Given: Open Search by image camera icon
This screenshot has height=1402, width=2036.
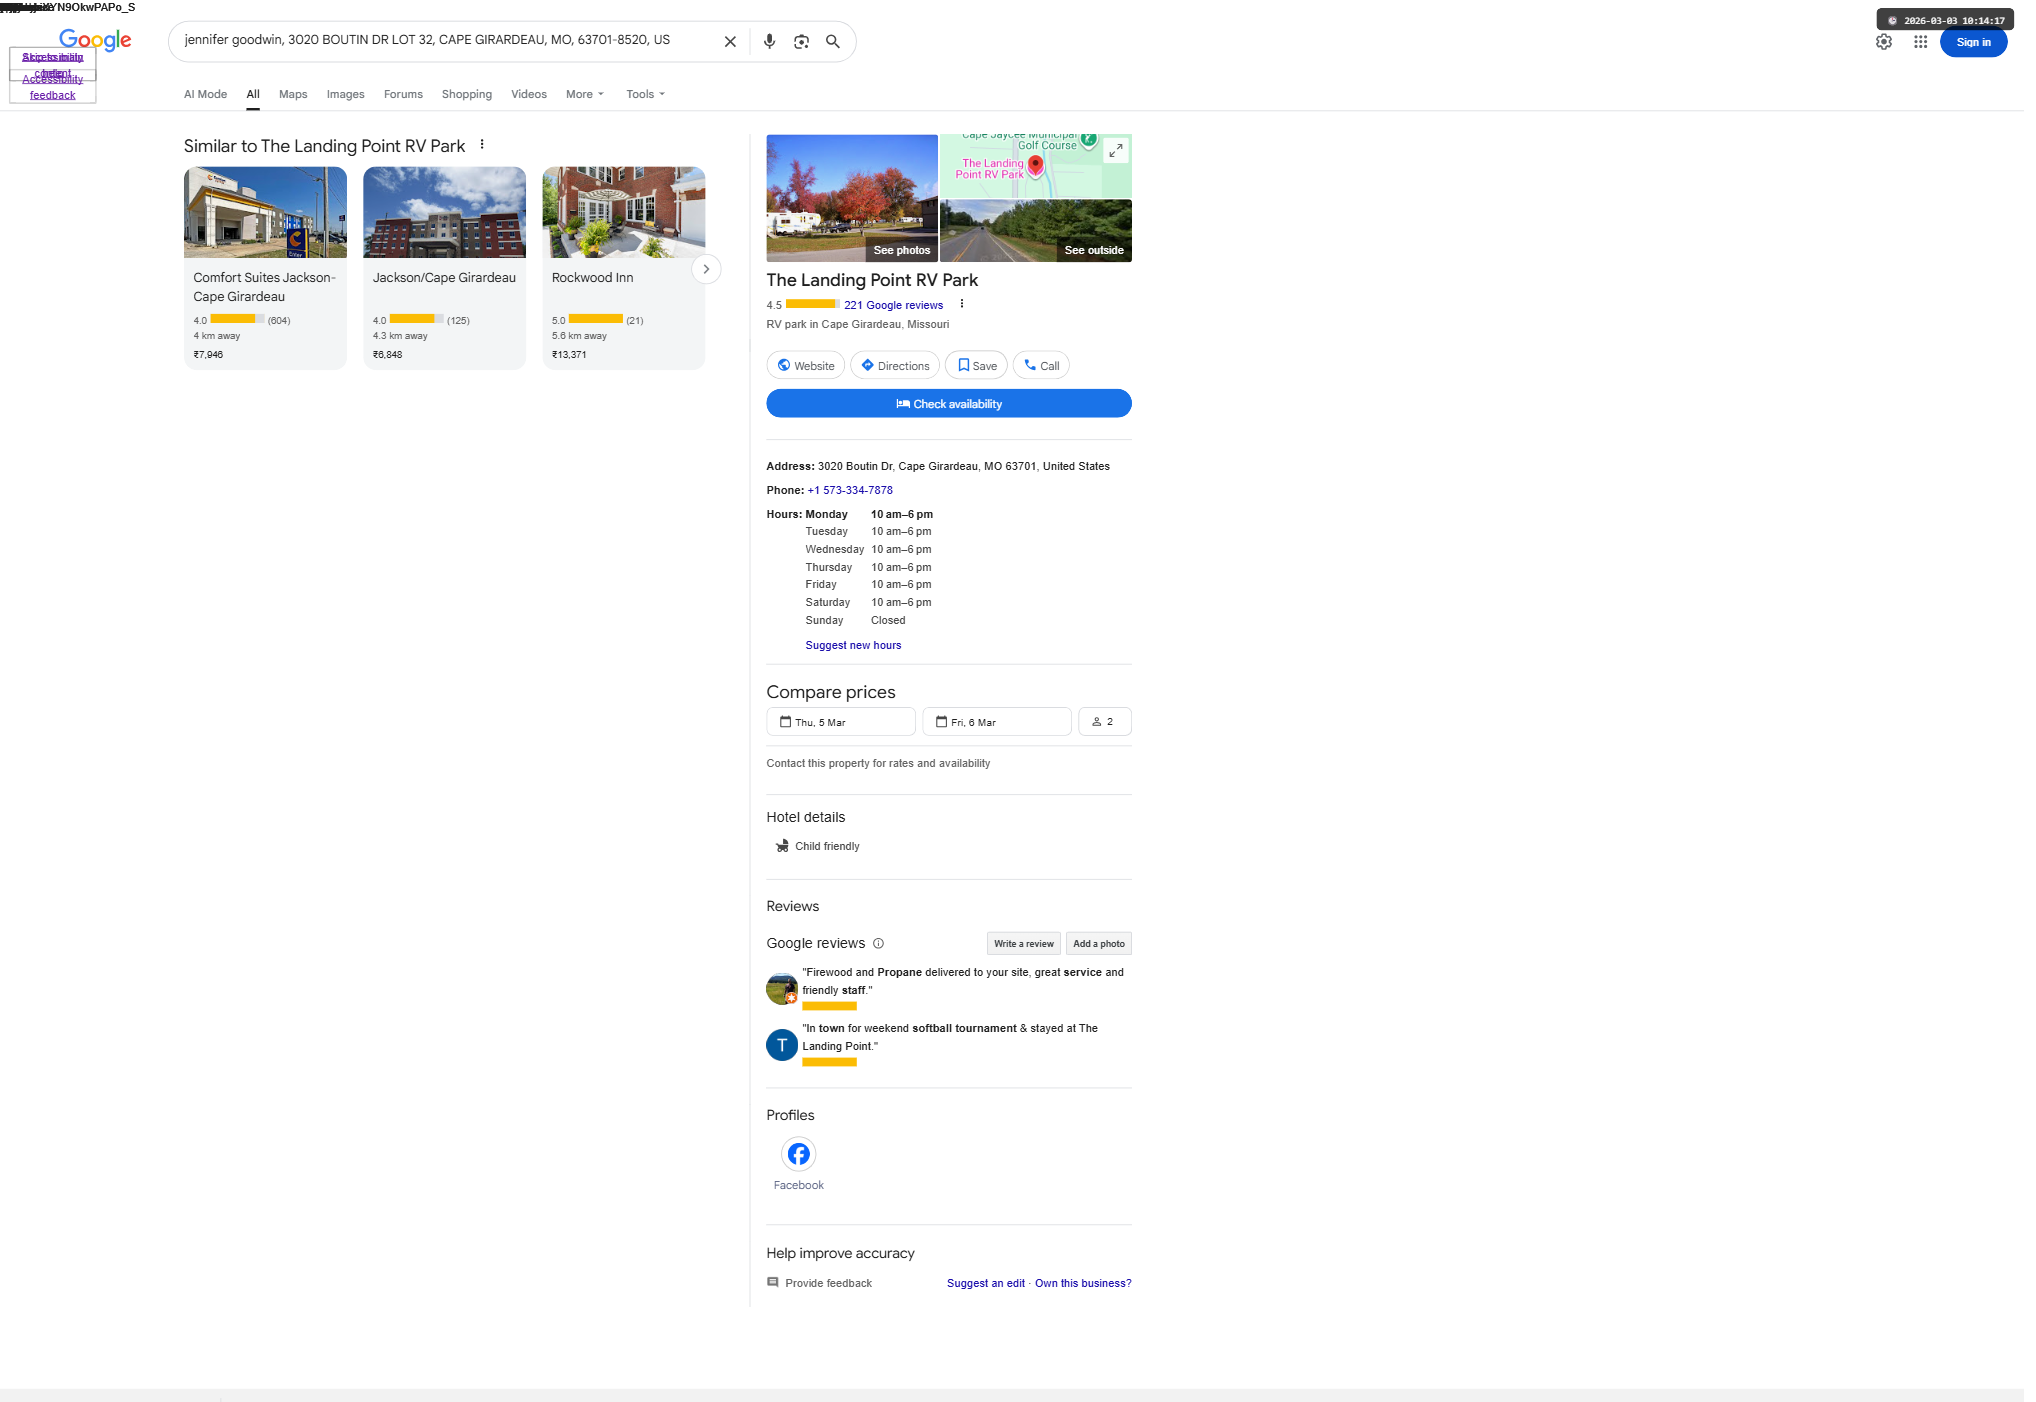Looking at the screenshot, I should [801, 42].
